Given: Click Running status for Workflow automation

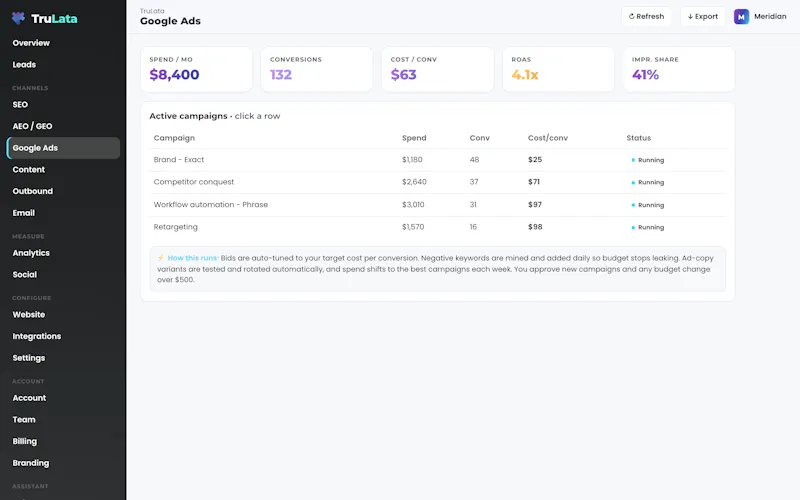Looking at the screenshot, I should tap(647, 205).
